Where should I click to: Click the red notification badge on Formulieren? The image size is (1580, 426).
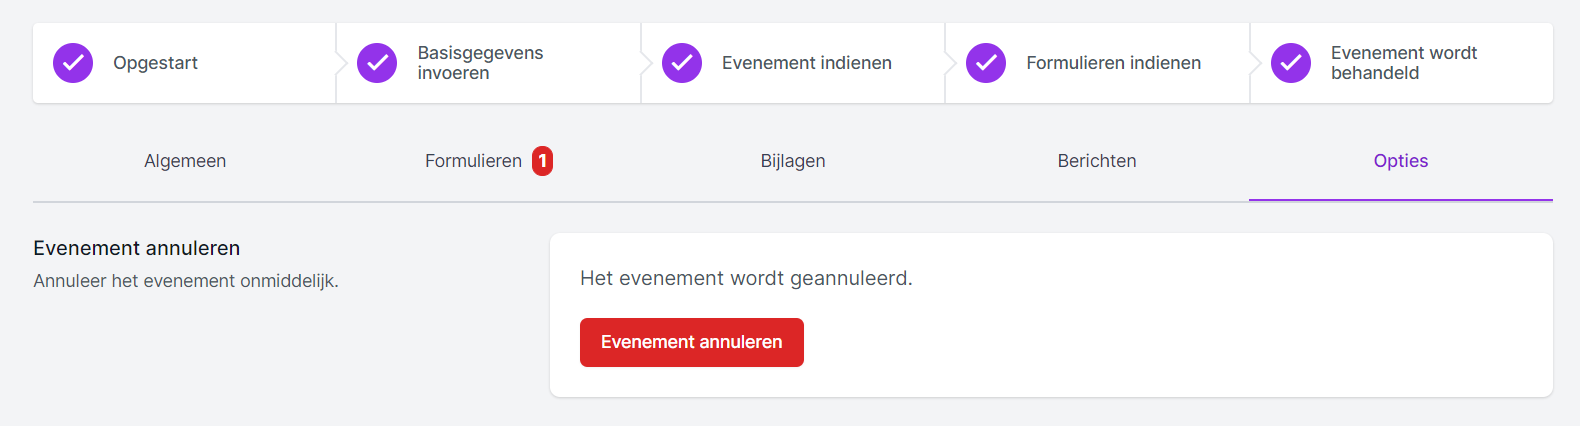point(542,161)
